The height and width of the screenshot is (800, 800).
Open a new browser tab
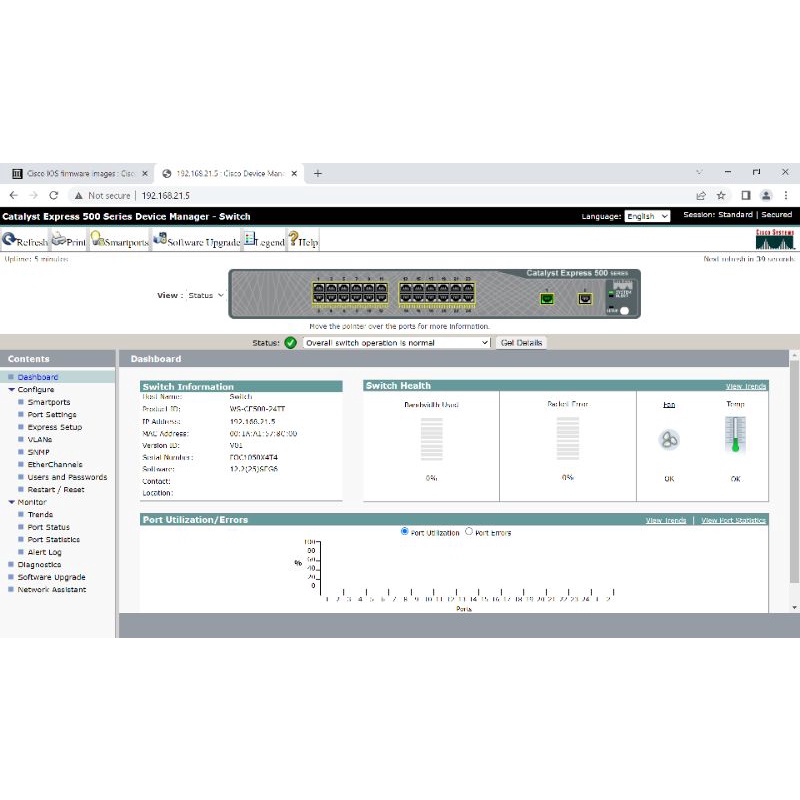pyautogui.click(x=318, y=173)
